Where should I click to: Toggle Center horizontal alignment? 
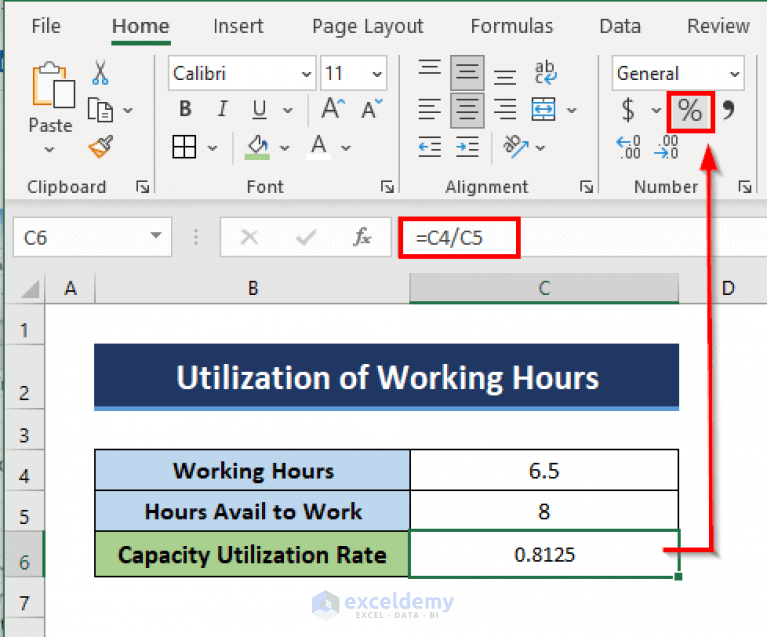tap(467, 110)
